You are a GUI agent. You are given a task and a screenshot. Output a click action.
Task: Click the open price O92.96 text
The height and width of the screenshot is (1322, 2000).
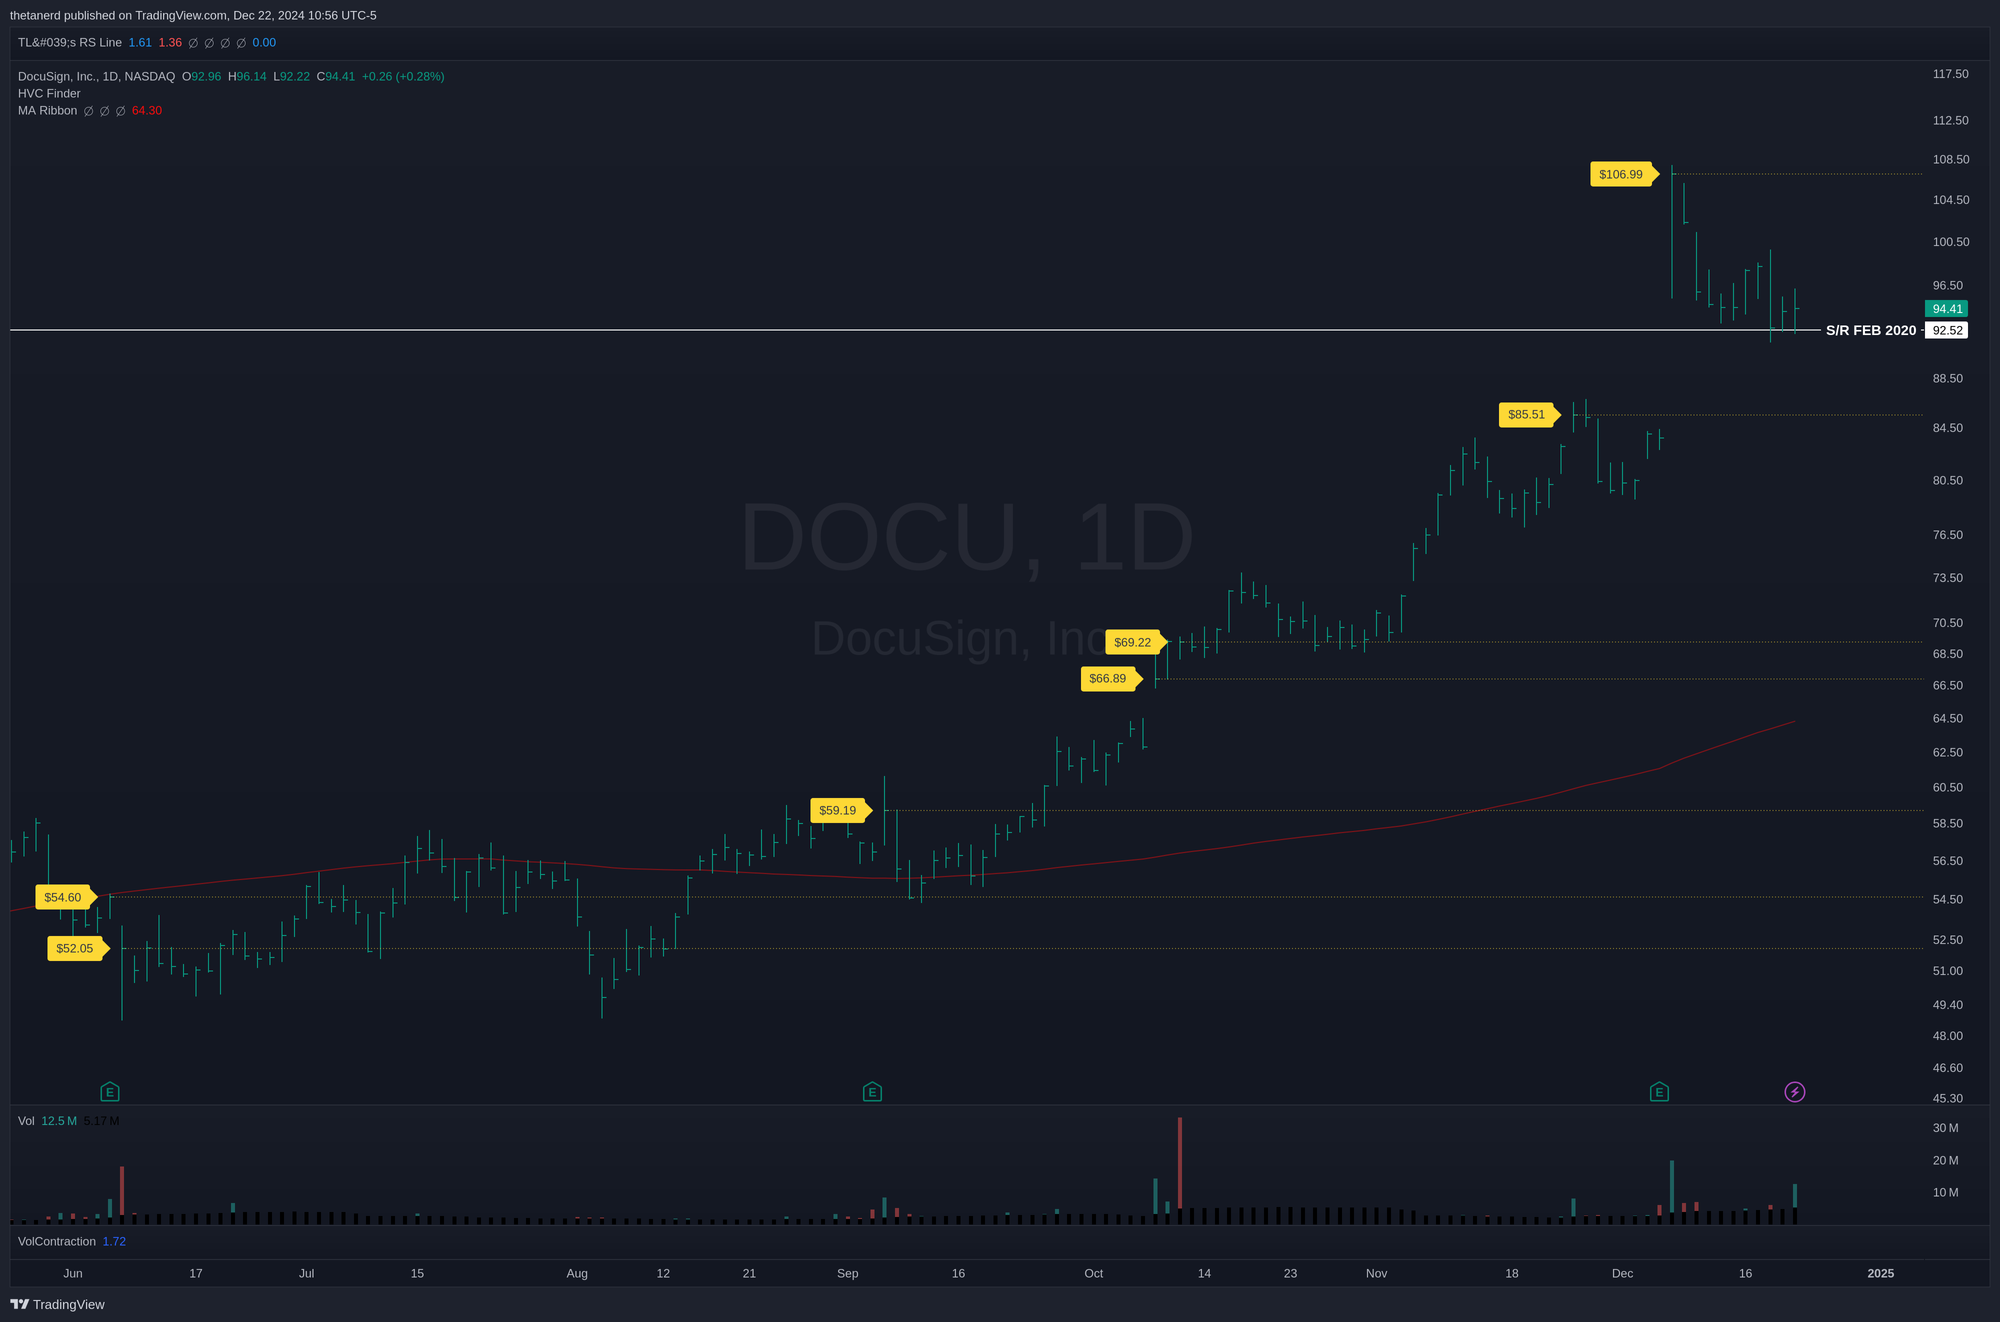tap(201, 76)
